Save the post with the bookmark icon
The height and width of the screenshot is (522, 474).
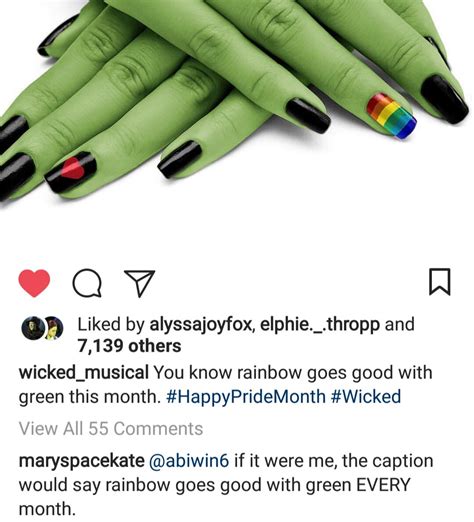[x=440, y=282]
